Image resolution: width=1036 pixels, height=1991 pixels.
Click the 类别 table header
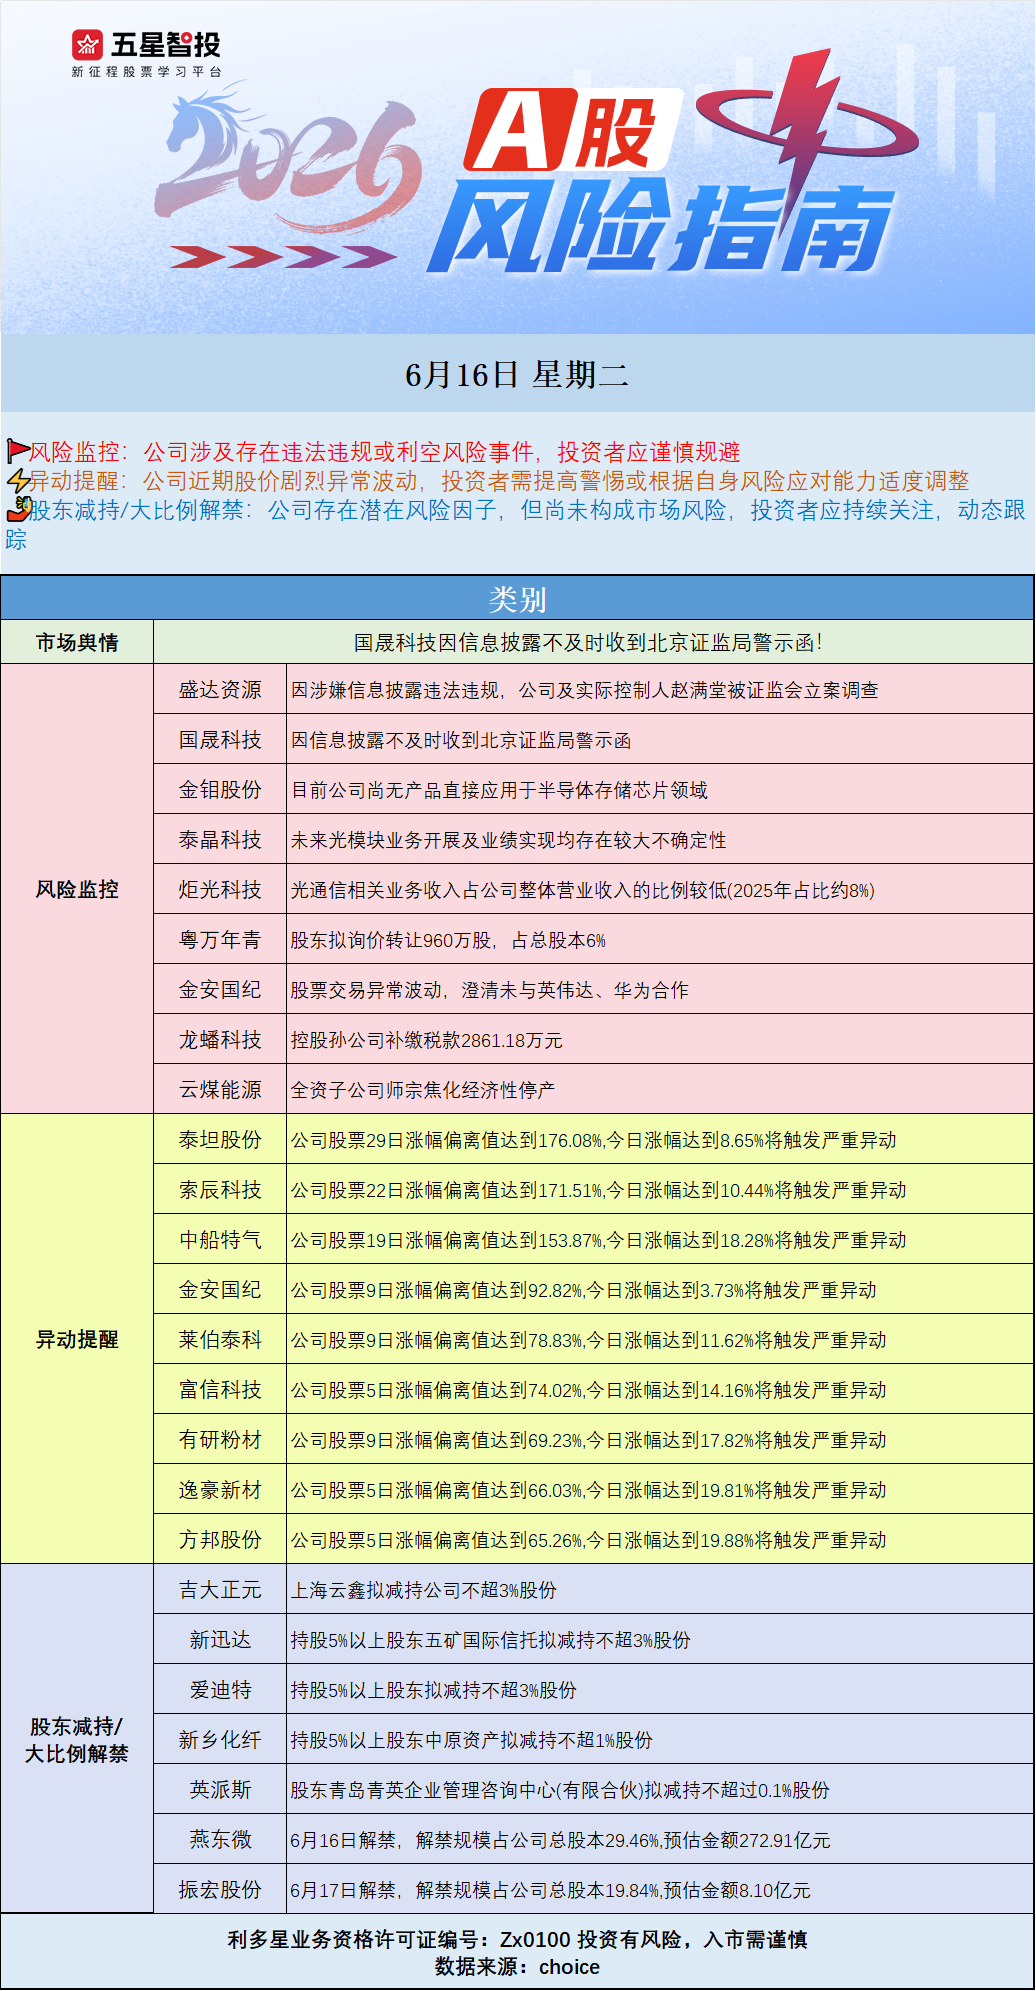tap(517, 598)
